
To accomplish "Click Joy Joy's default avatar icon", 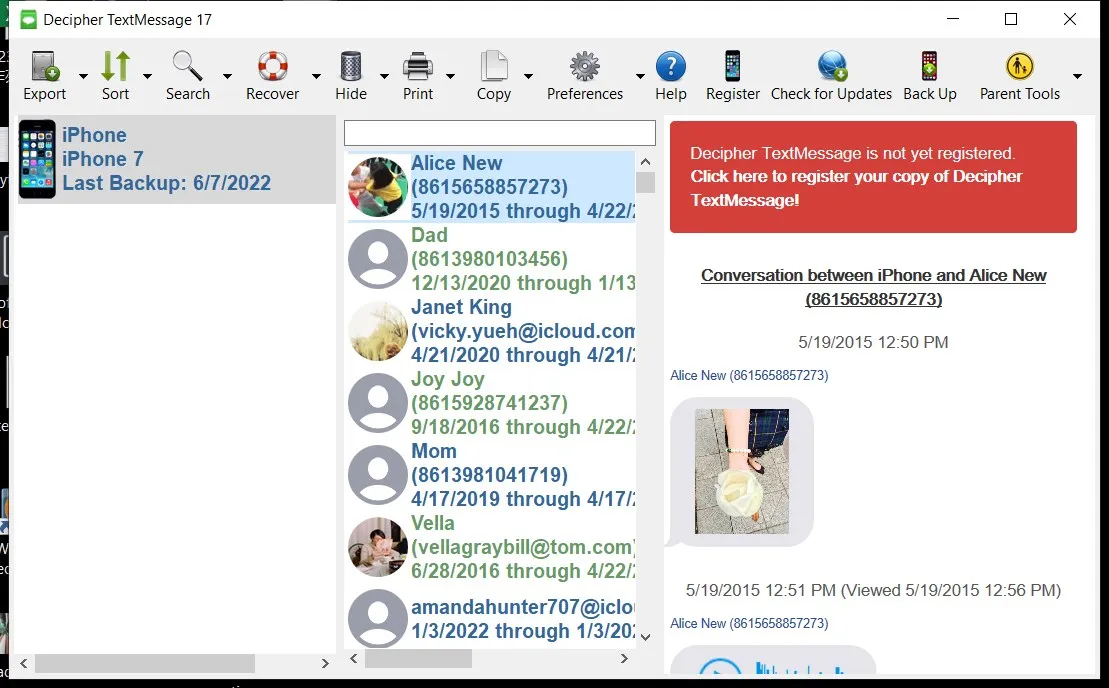I will coord(378,403).
